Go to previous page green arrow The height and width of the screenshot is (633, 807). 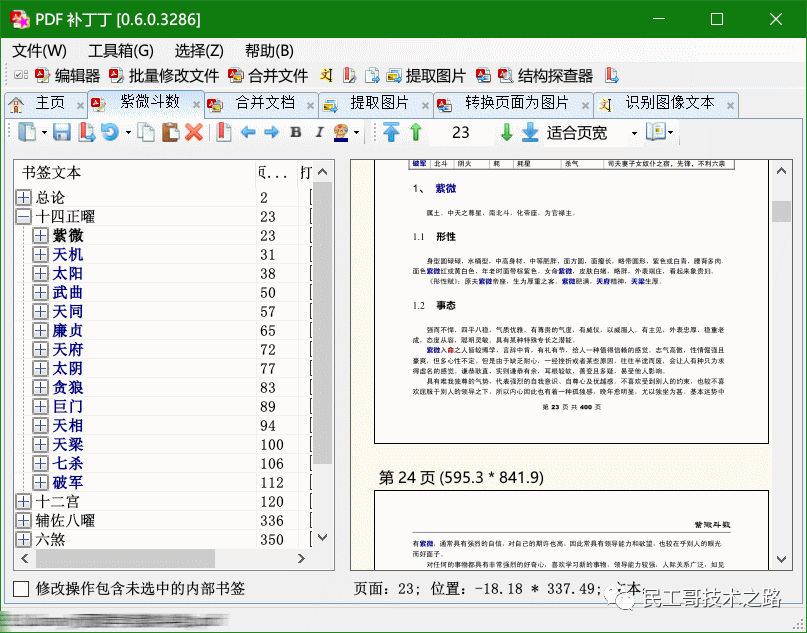tap(416, 133)
